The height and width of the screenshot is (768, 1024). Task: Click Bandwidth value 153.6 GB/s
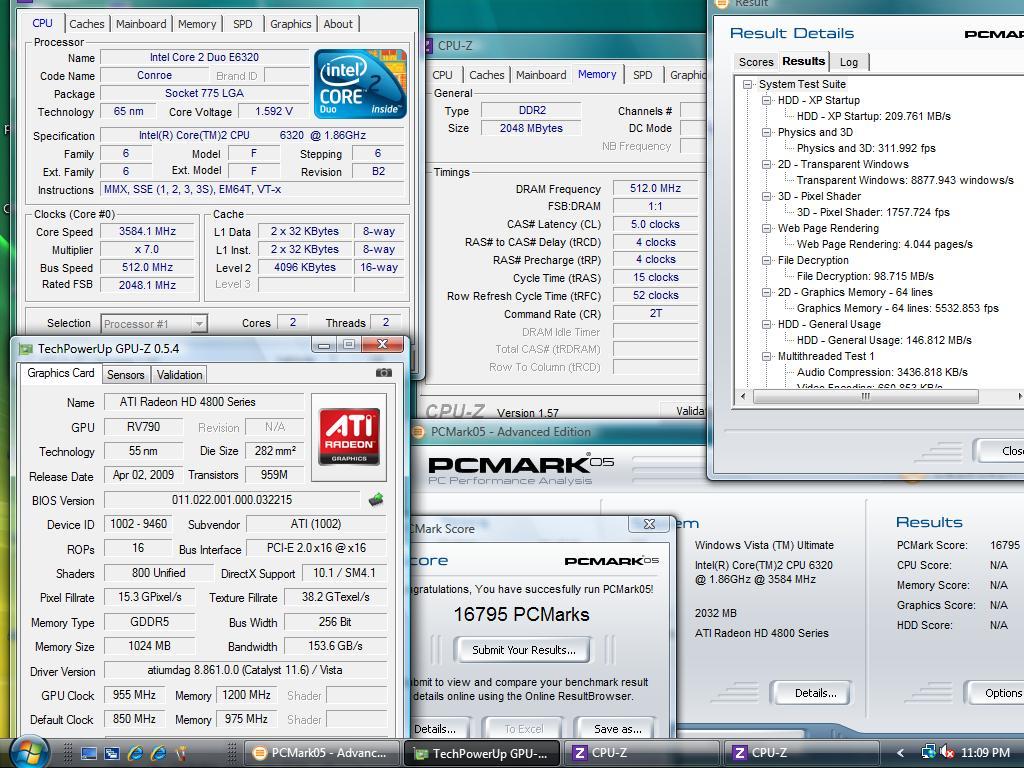335,646
